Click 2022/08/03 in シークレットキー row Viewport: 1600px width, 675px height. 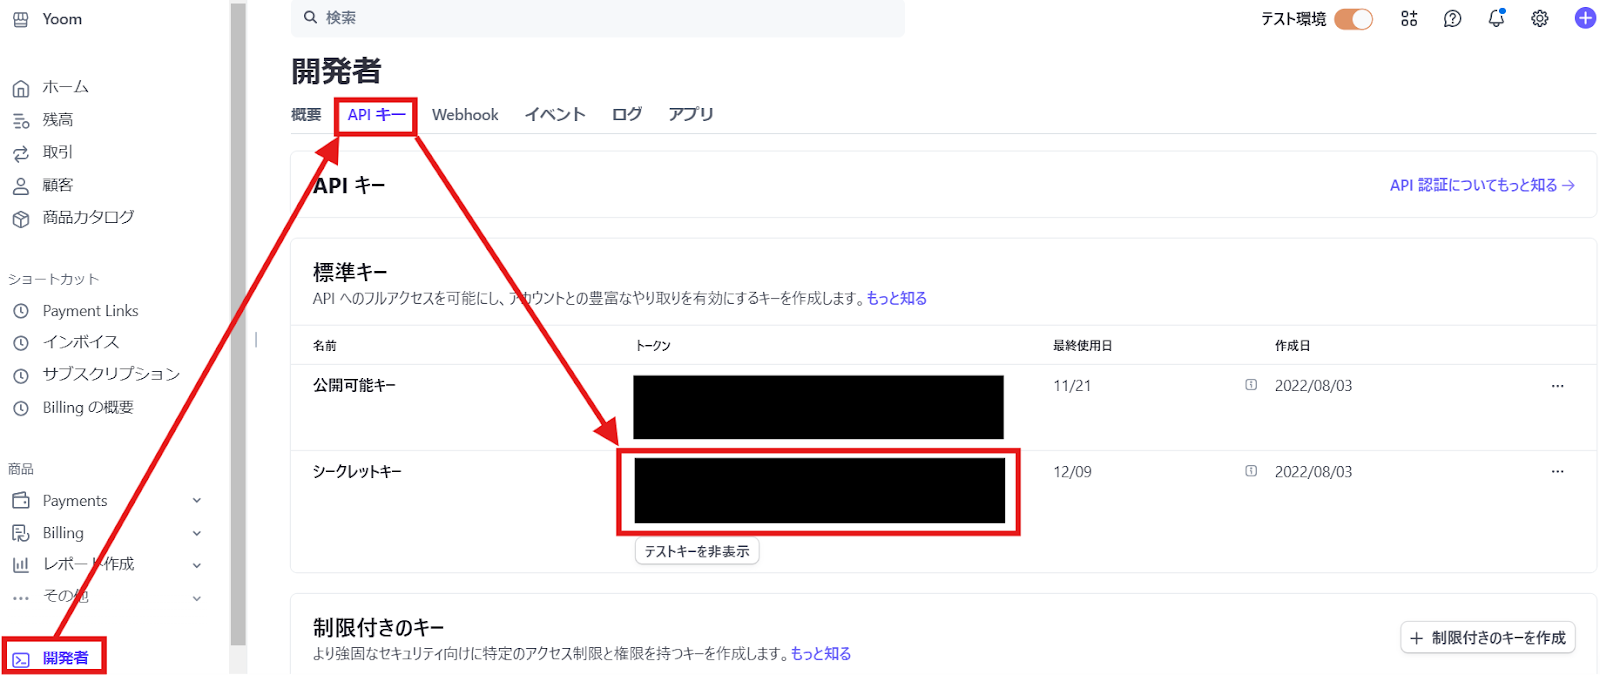tap(1313, 472)
